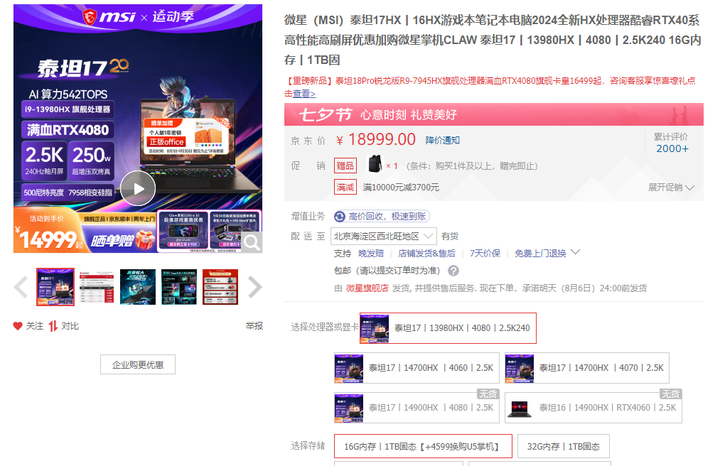Select the fifth red product thumbnail

[x=220, y=287]
